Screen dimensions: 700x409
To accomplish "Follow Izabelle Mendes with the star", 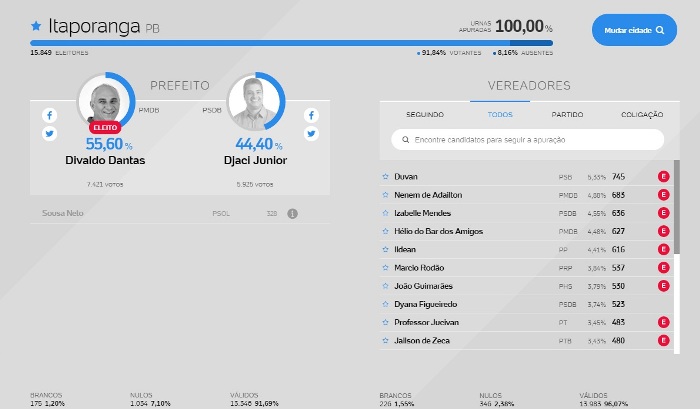I will point(386,213).
